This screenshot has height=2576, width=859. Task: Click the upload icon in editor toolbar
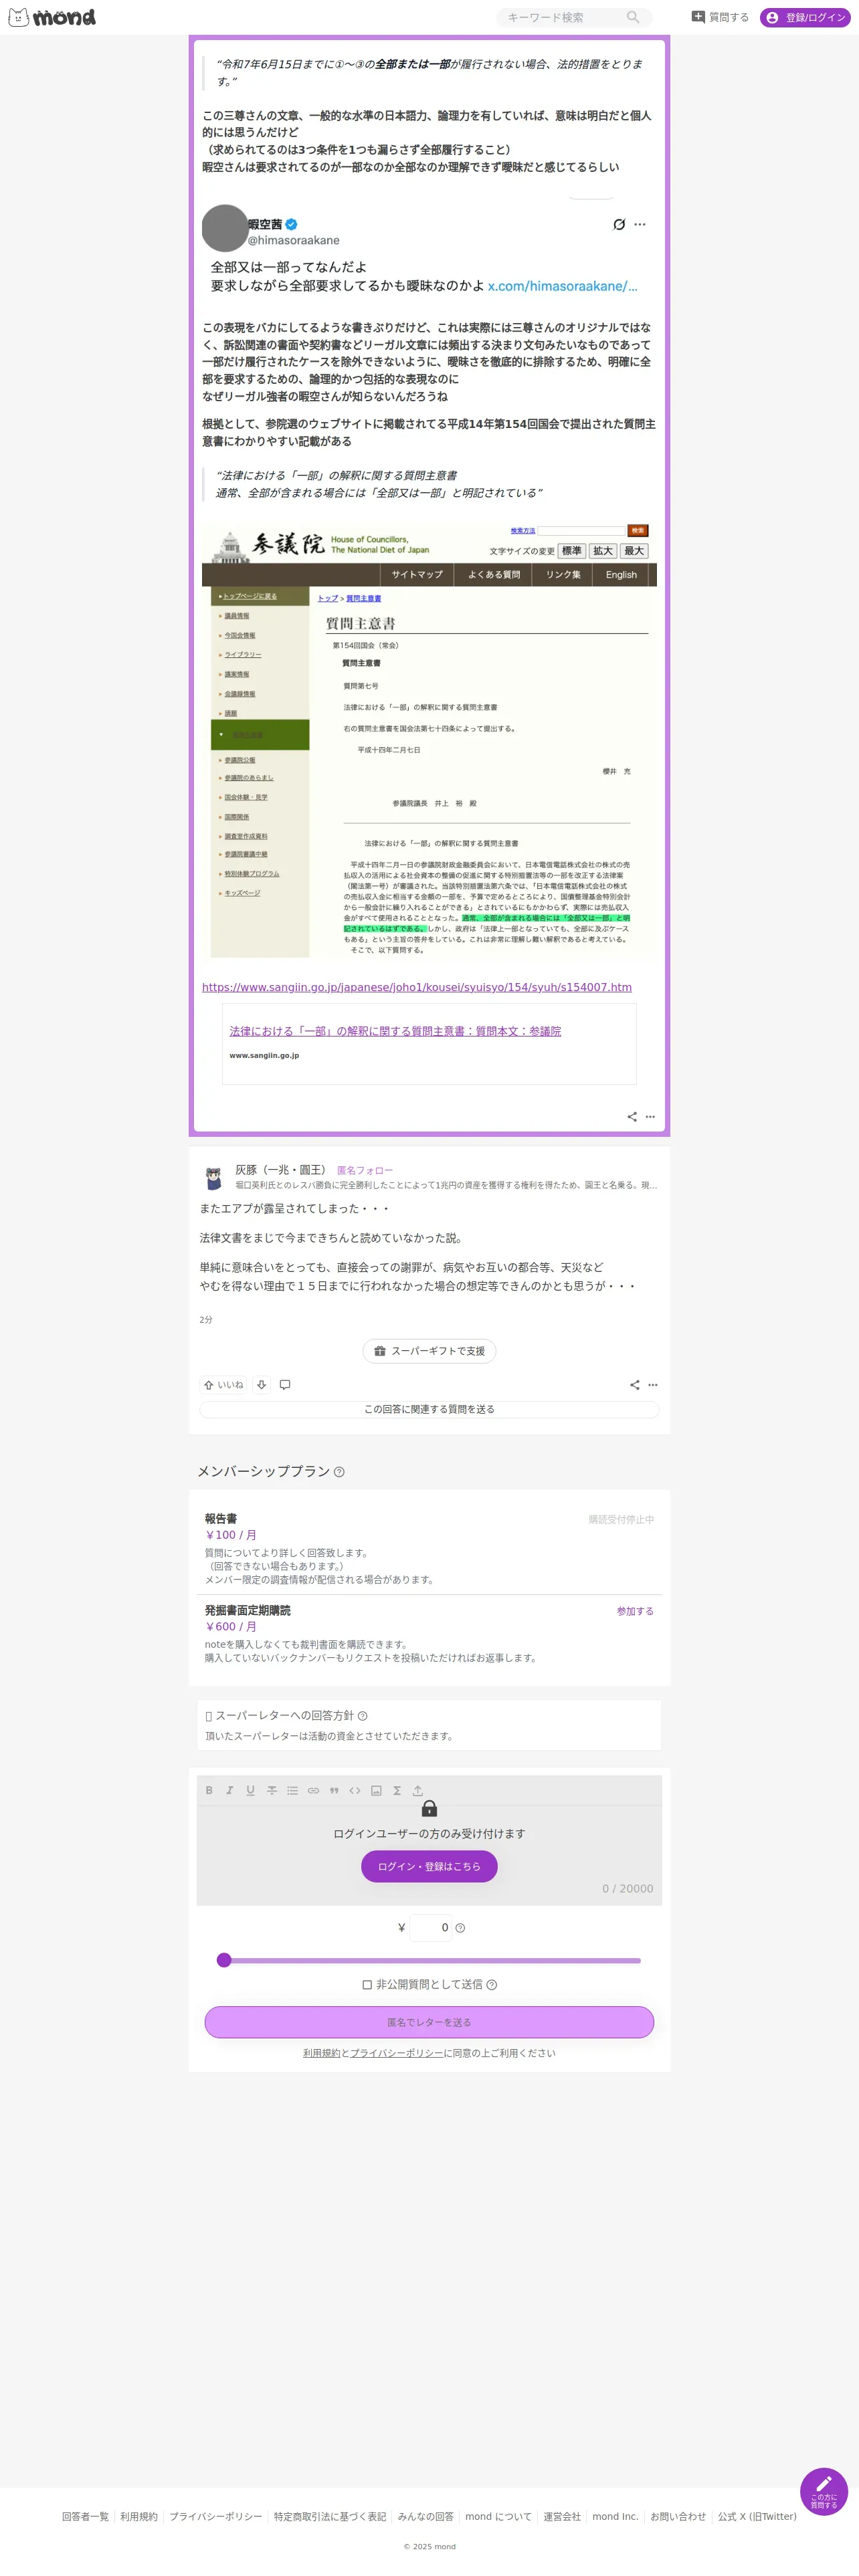[418, 1790]
